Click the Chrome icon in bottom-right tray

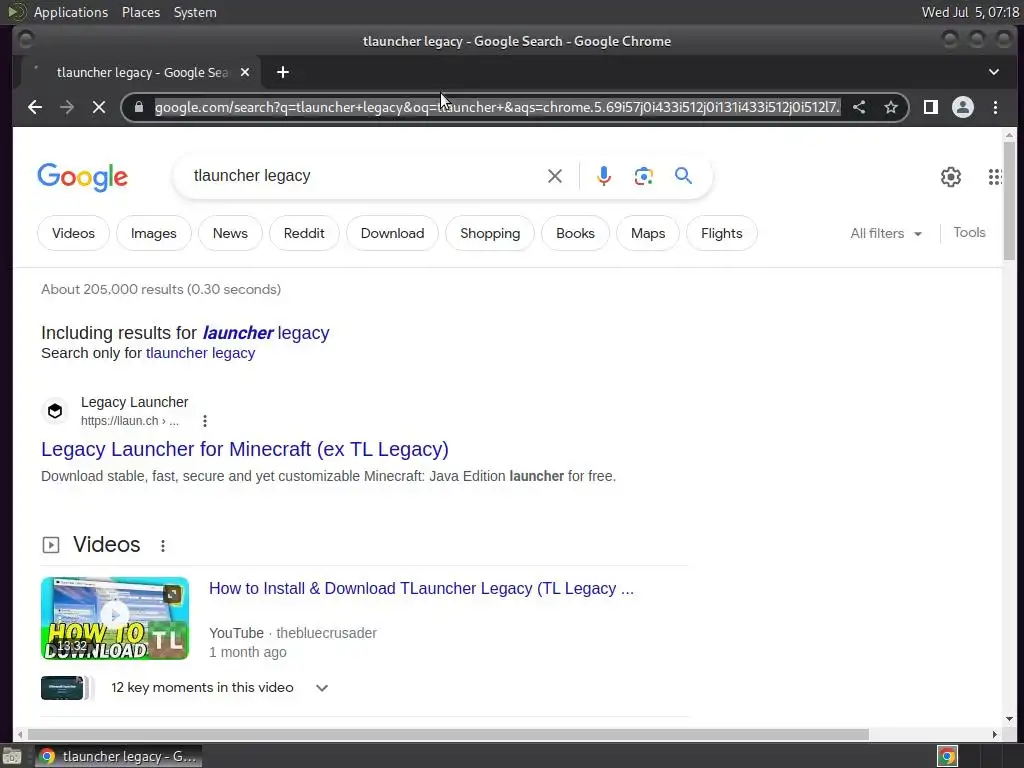click(x=947, y=756)
